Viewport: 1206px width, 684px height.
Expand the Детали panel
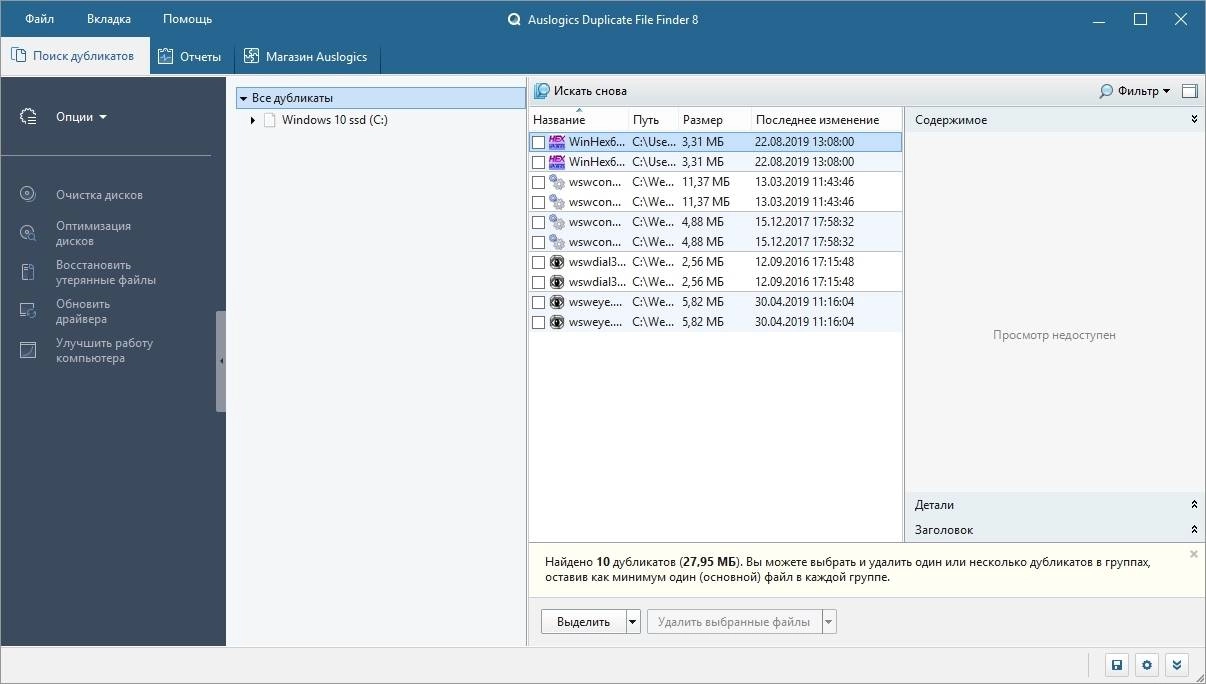point(1194,505)
